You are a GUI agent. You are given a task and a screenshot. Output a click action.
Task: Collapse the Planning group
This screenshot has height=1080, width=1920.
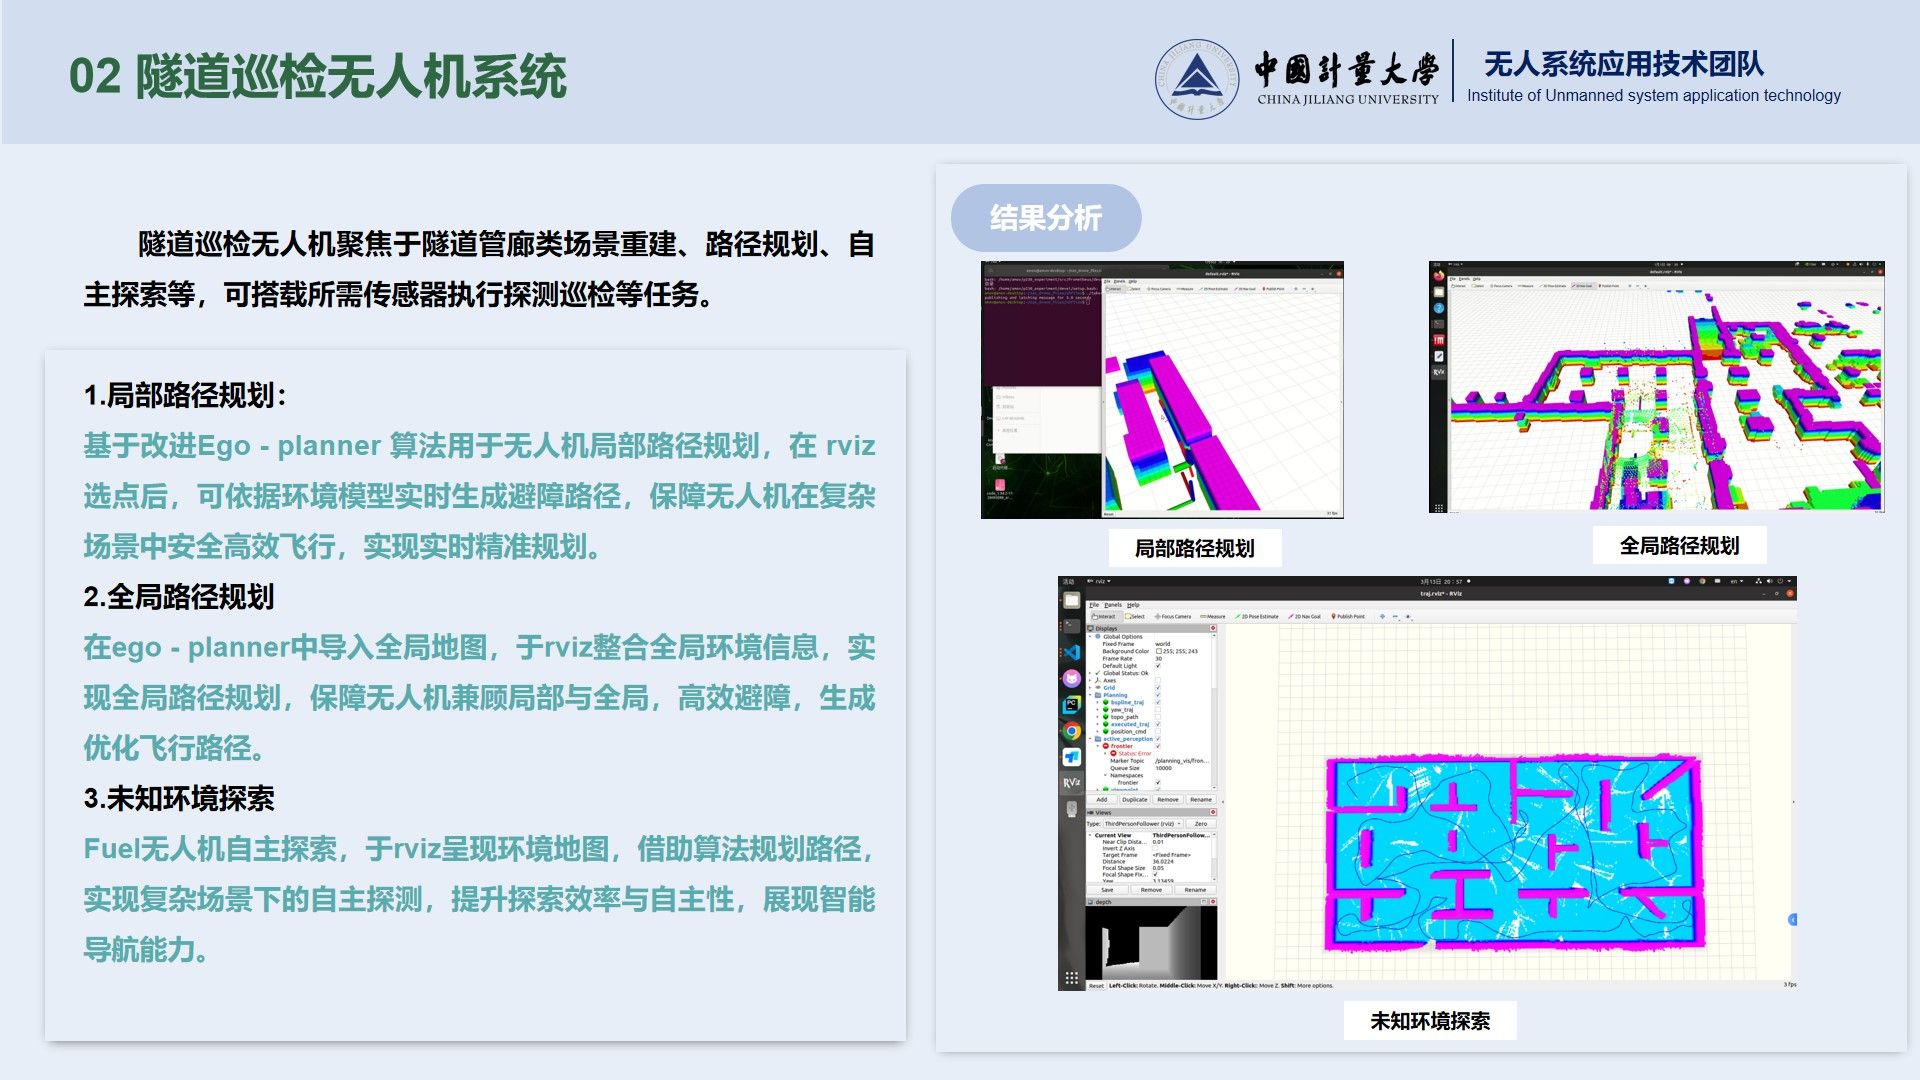(1091, 695)
